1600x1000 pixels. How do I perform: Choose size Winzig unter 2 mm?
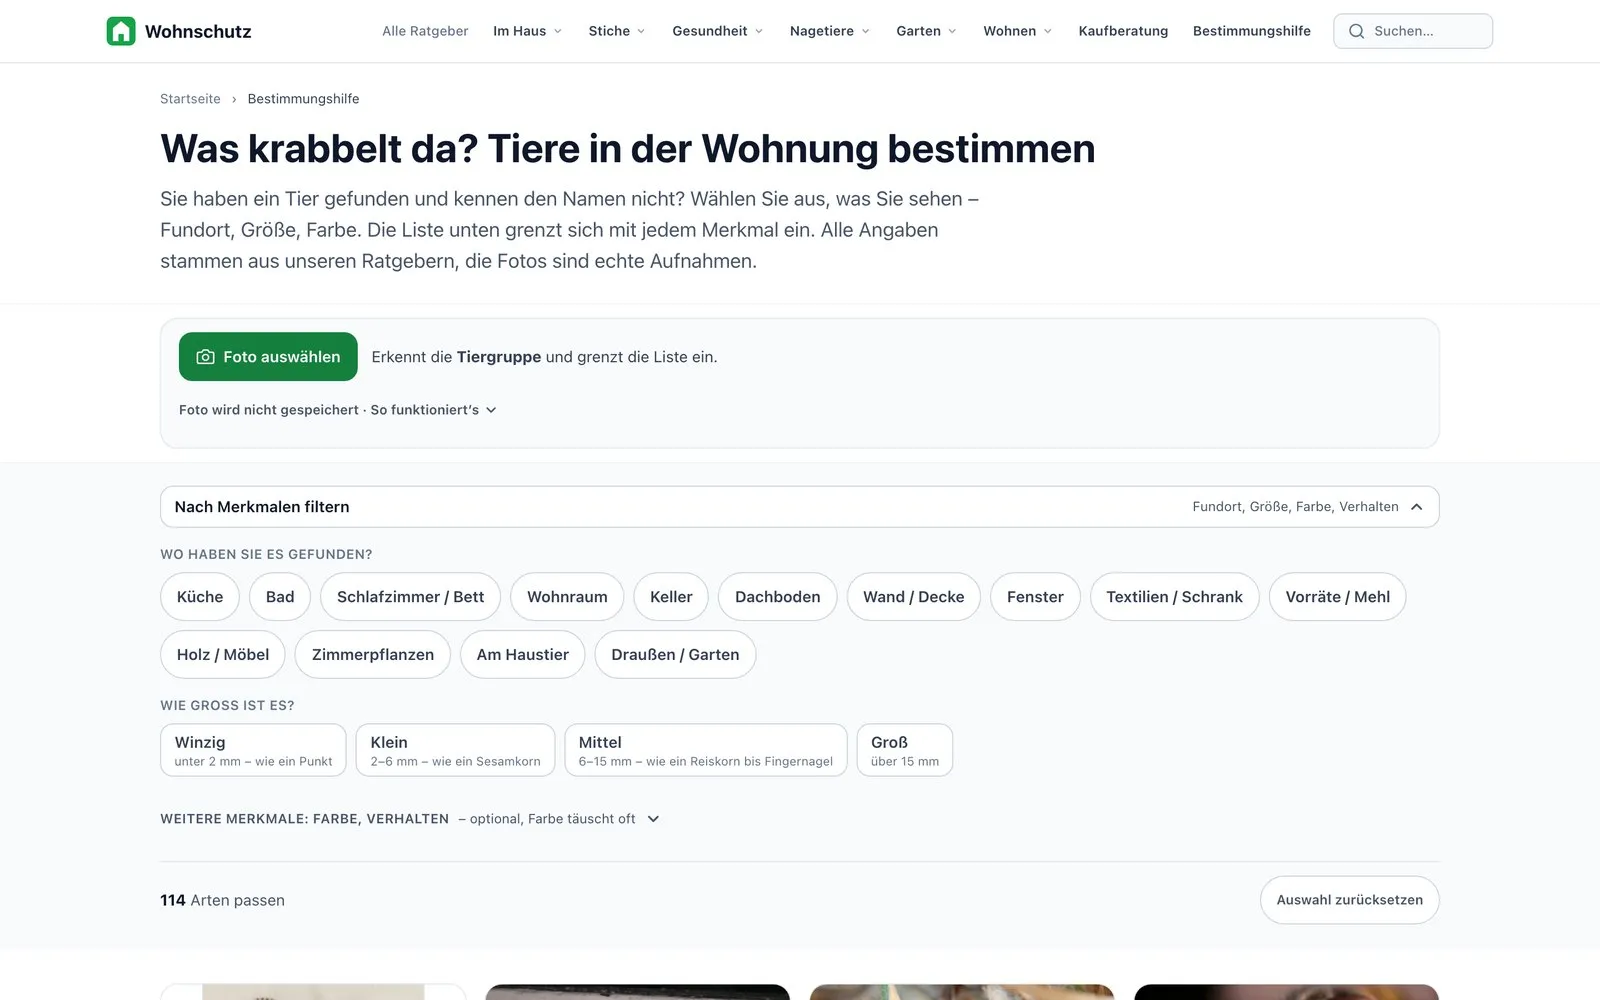click(x=253, y=750)
